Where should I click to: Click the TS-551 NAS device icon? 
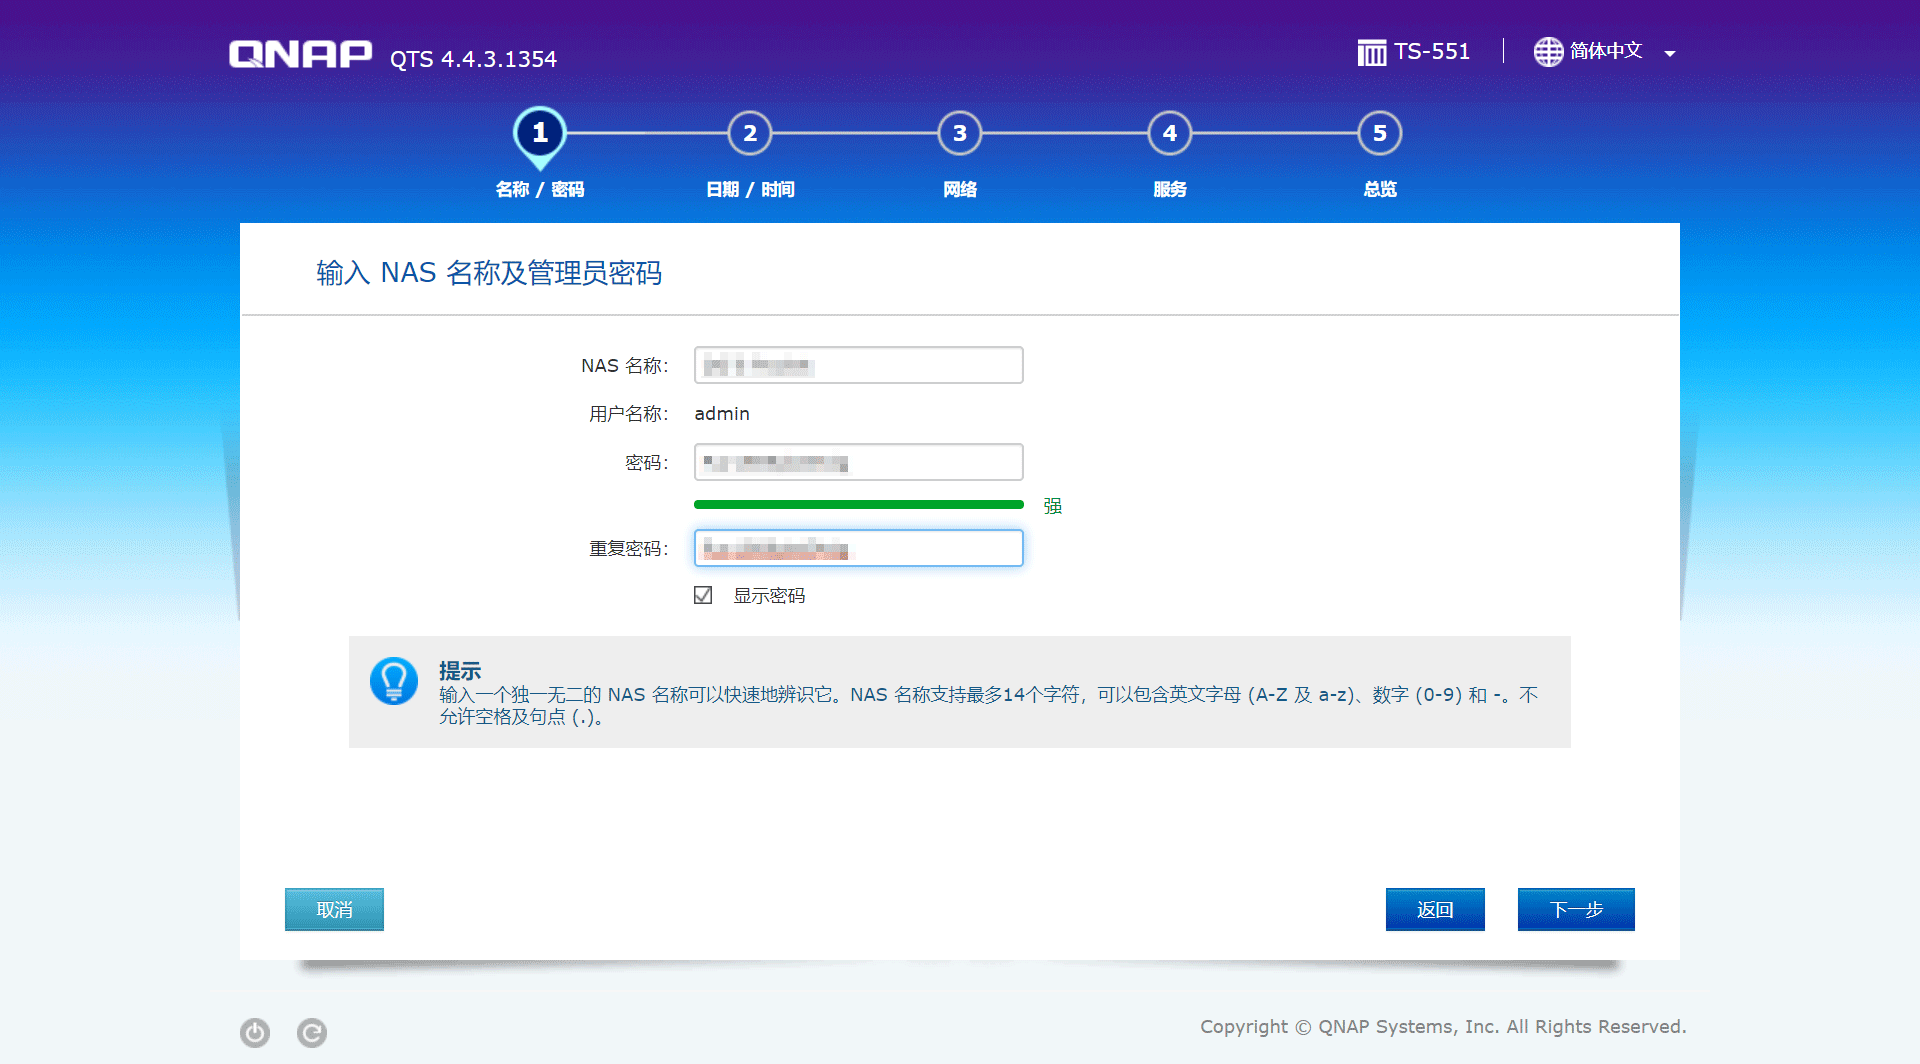[1372, 52]
